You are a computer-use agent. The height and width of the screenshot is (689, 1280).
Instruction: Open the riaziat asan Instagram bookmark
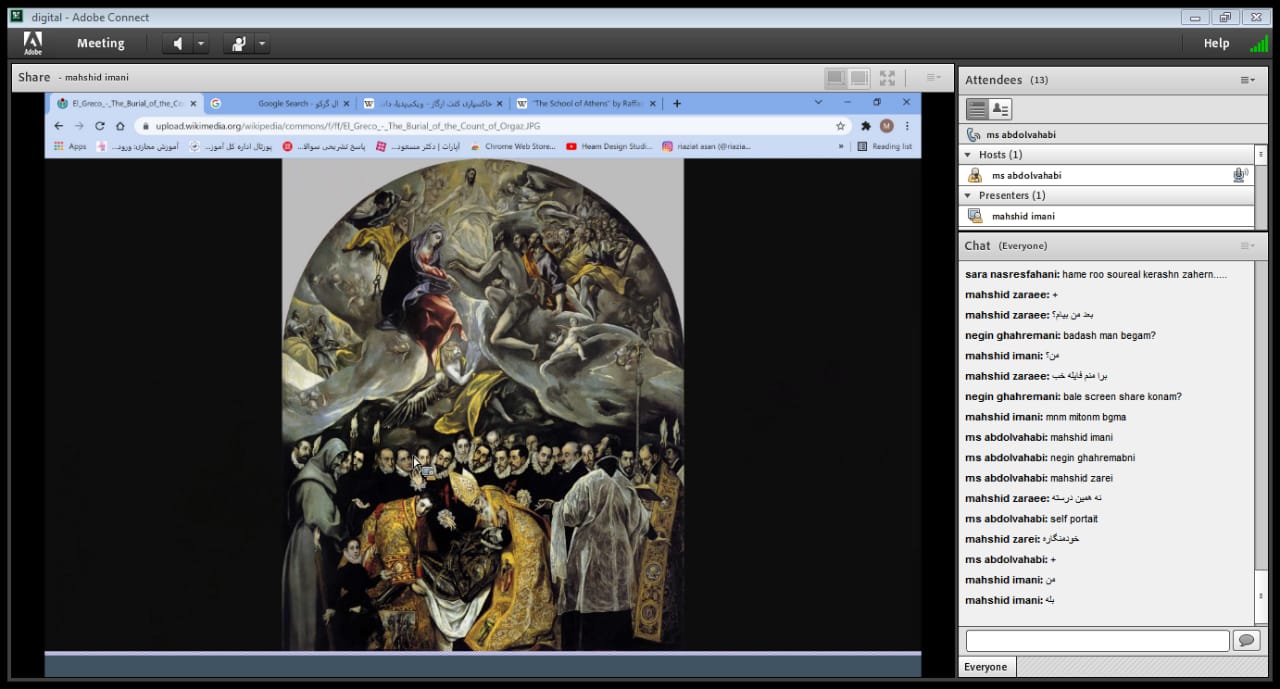pos(705,146)
